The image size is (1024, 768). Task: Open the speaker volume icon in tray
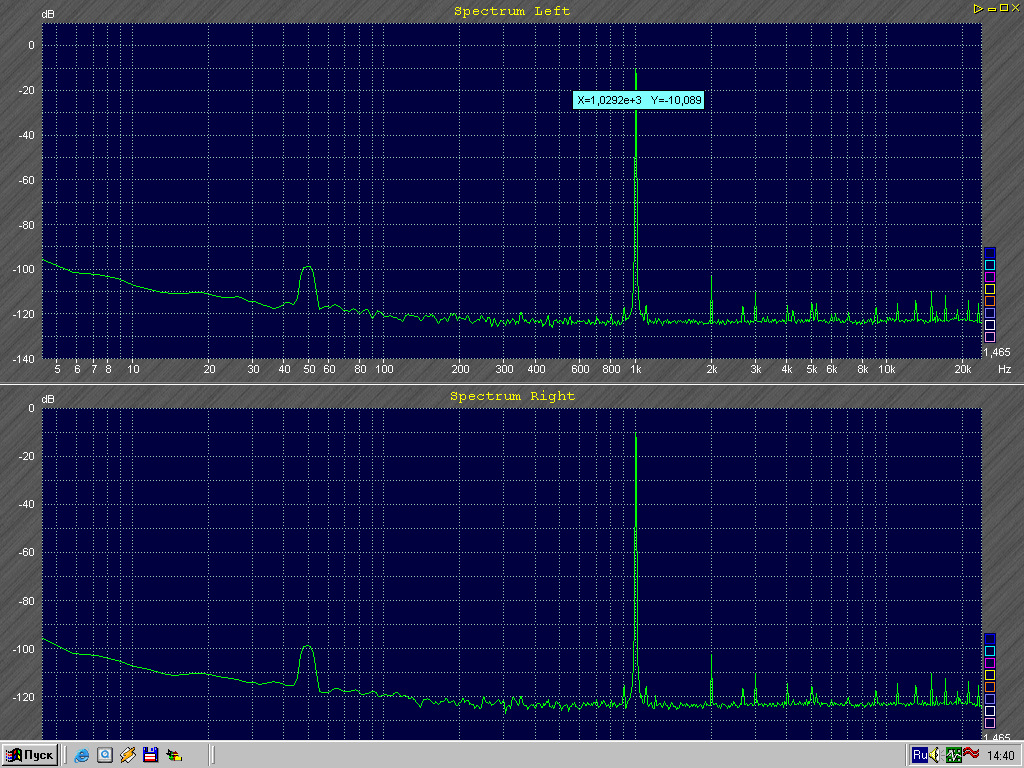tap(936, 755)
